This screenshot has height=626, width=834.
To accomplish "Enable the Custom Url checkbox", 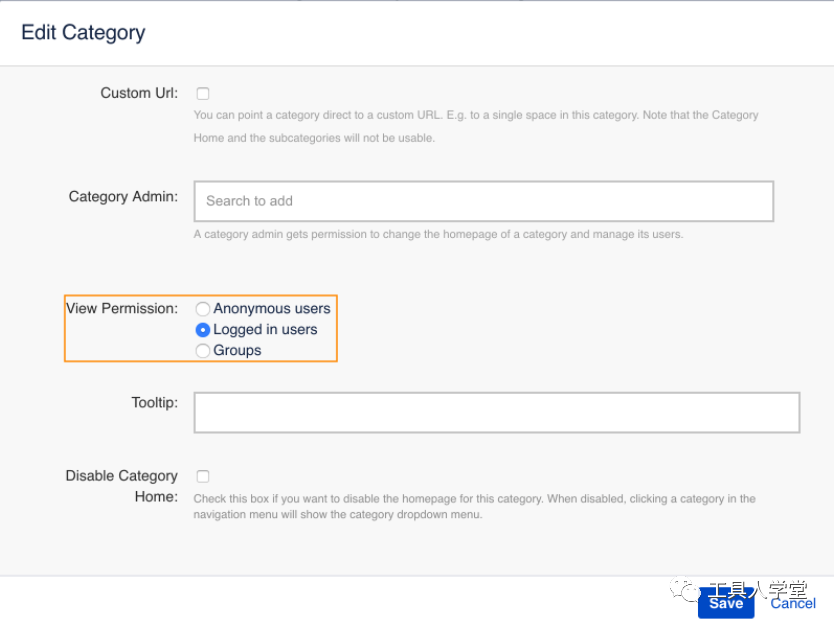I will [203, 94].
